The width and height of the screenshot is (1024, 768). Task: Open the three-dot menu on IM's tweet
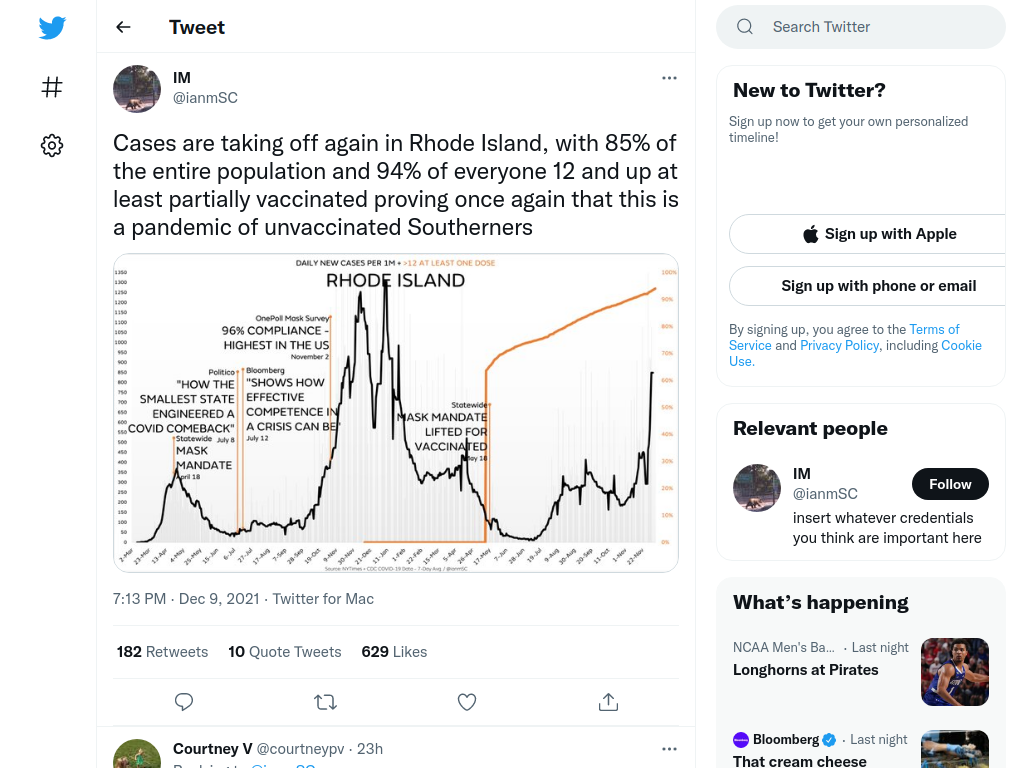pyautogui.click(x=669, y=78)
